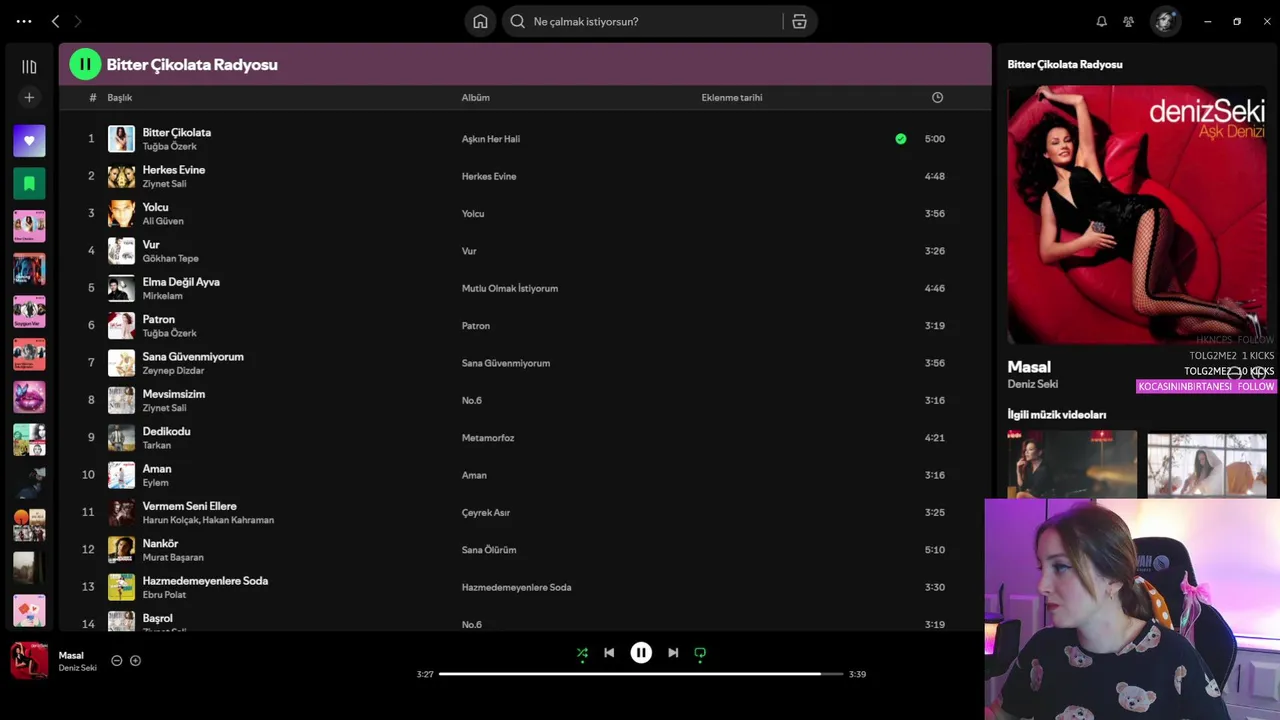Click now playing Masal cover in player bar

(29, 661)
